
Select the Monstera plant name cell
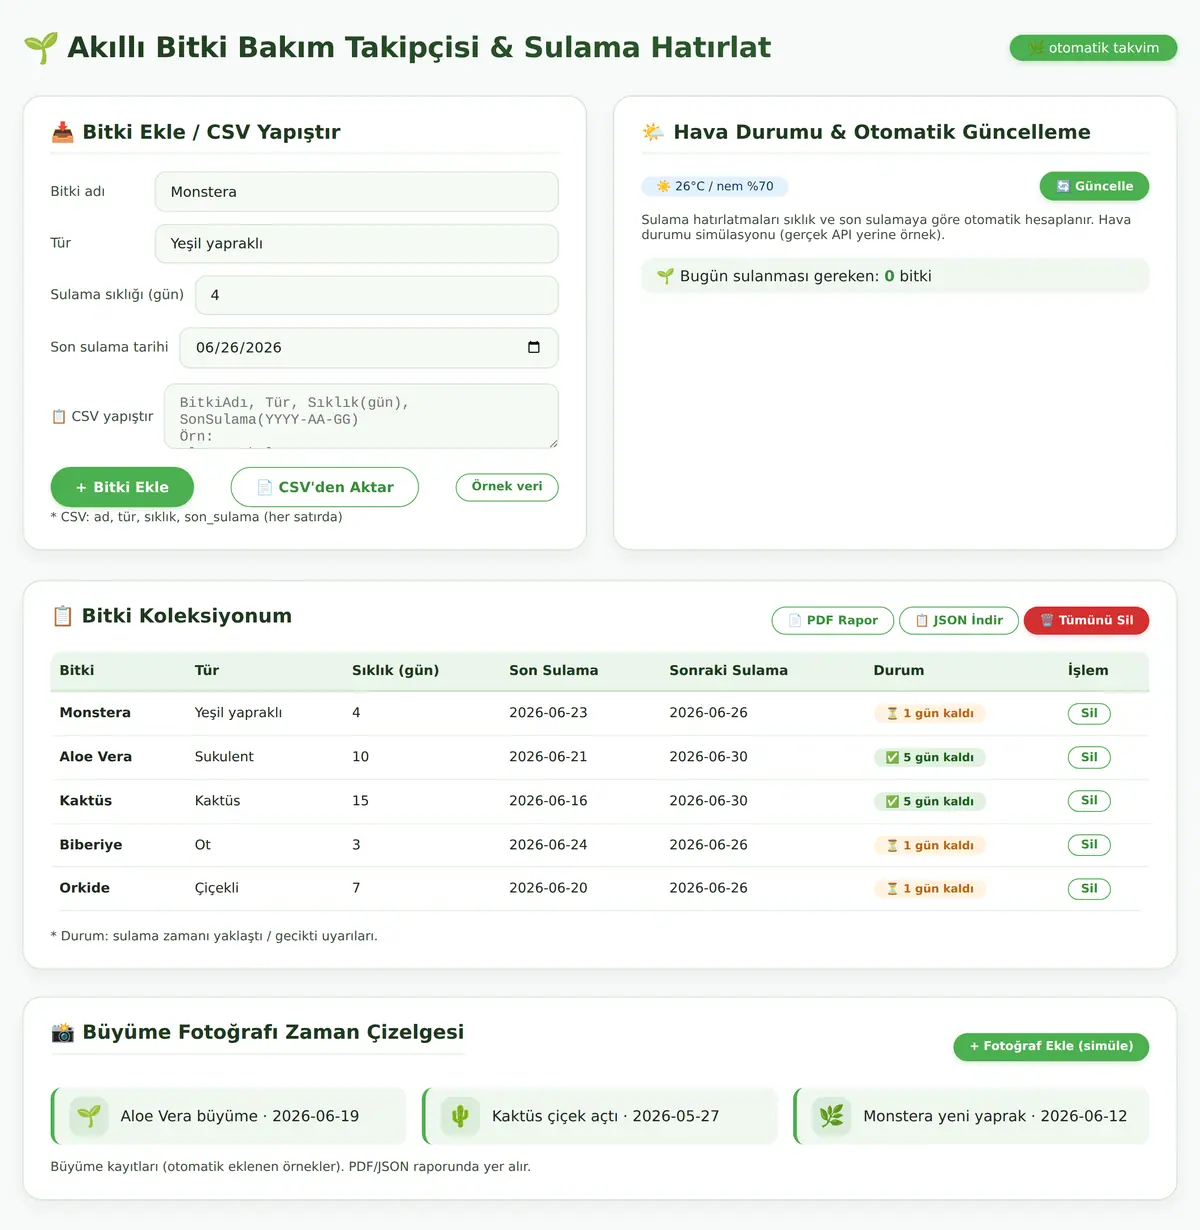coord(95,713)
